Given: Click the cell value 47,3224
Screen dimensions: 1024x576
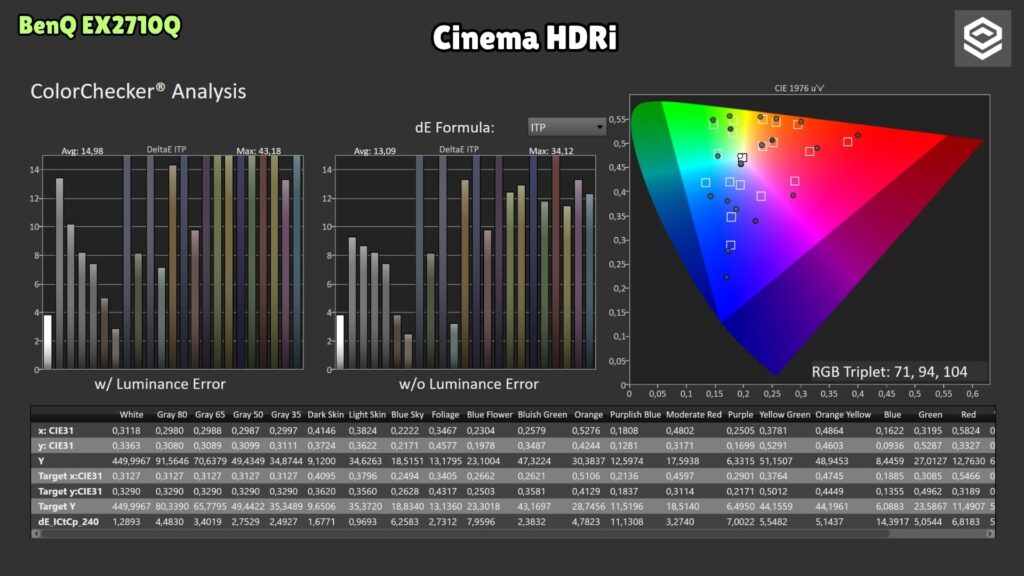Looking at the screenshot, I should coord(534,461).
